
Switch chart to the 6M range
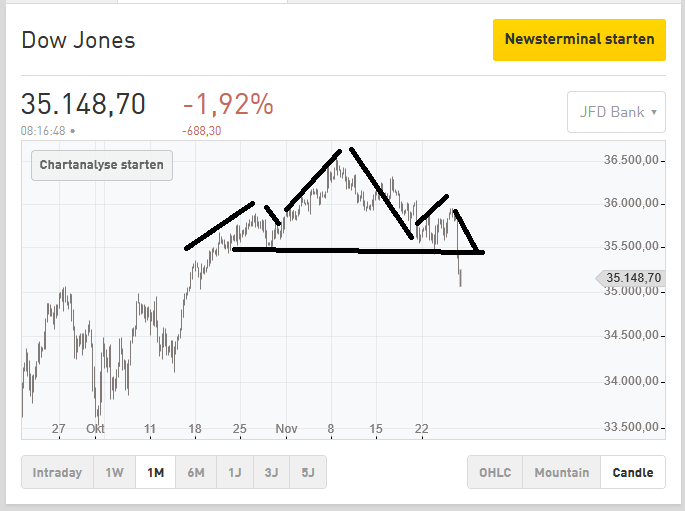click(196, 473)
